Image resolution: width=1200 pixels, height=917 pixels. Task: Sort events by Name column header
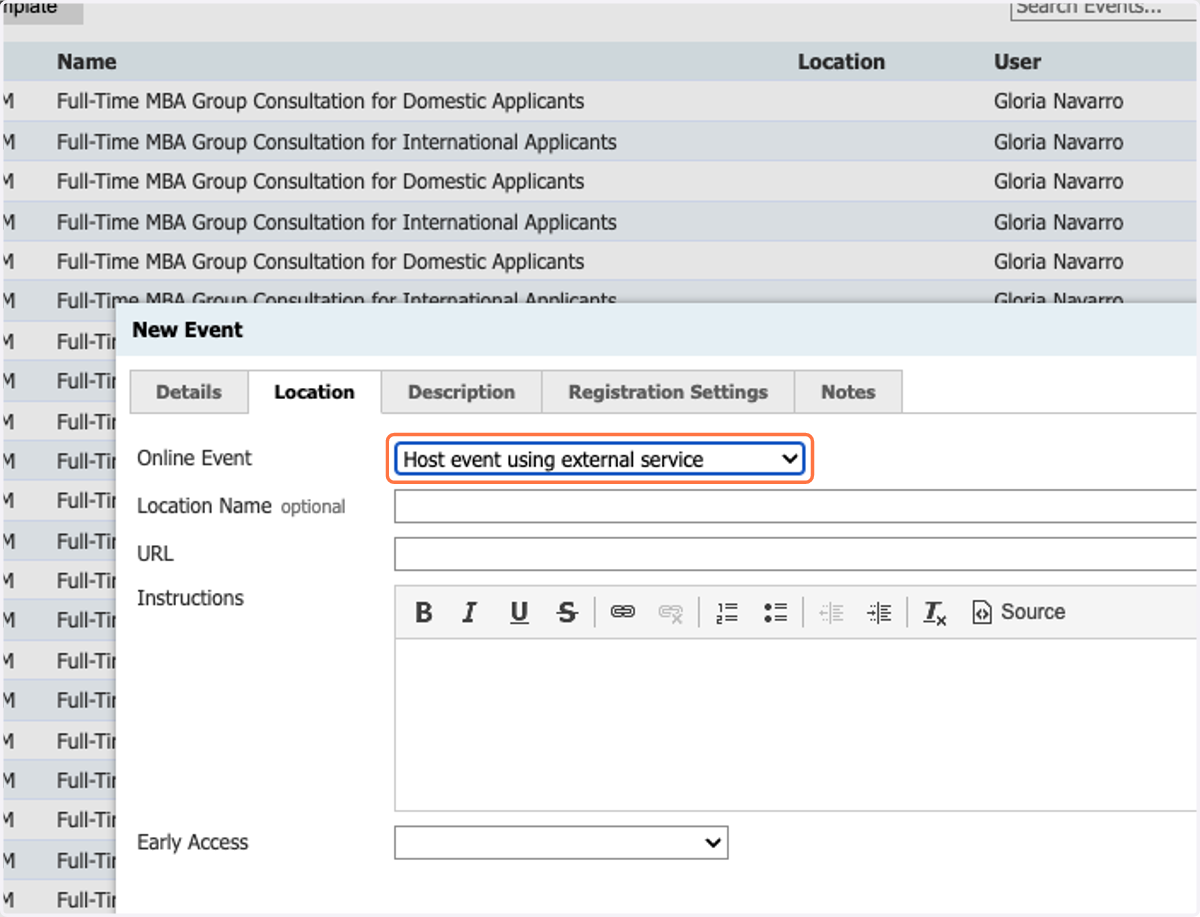(87, 62)
